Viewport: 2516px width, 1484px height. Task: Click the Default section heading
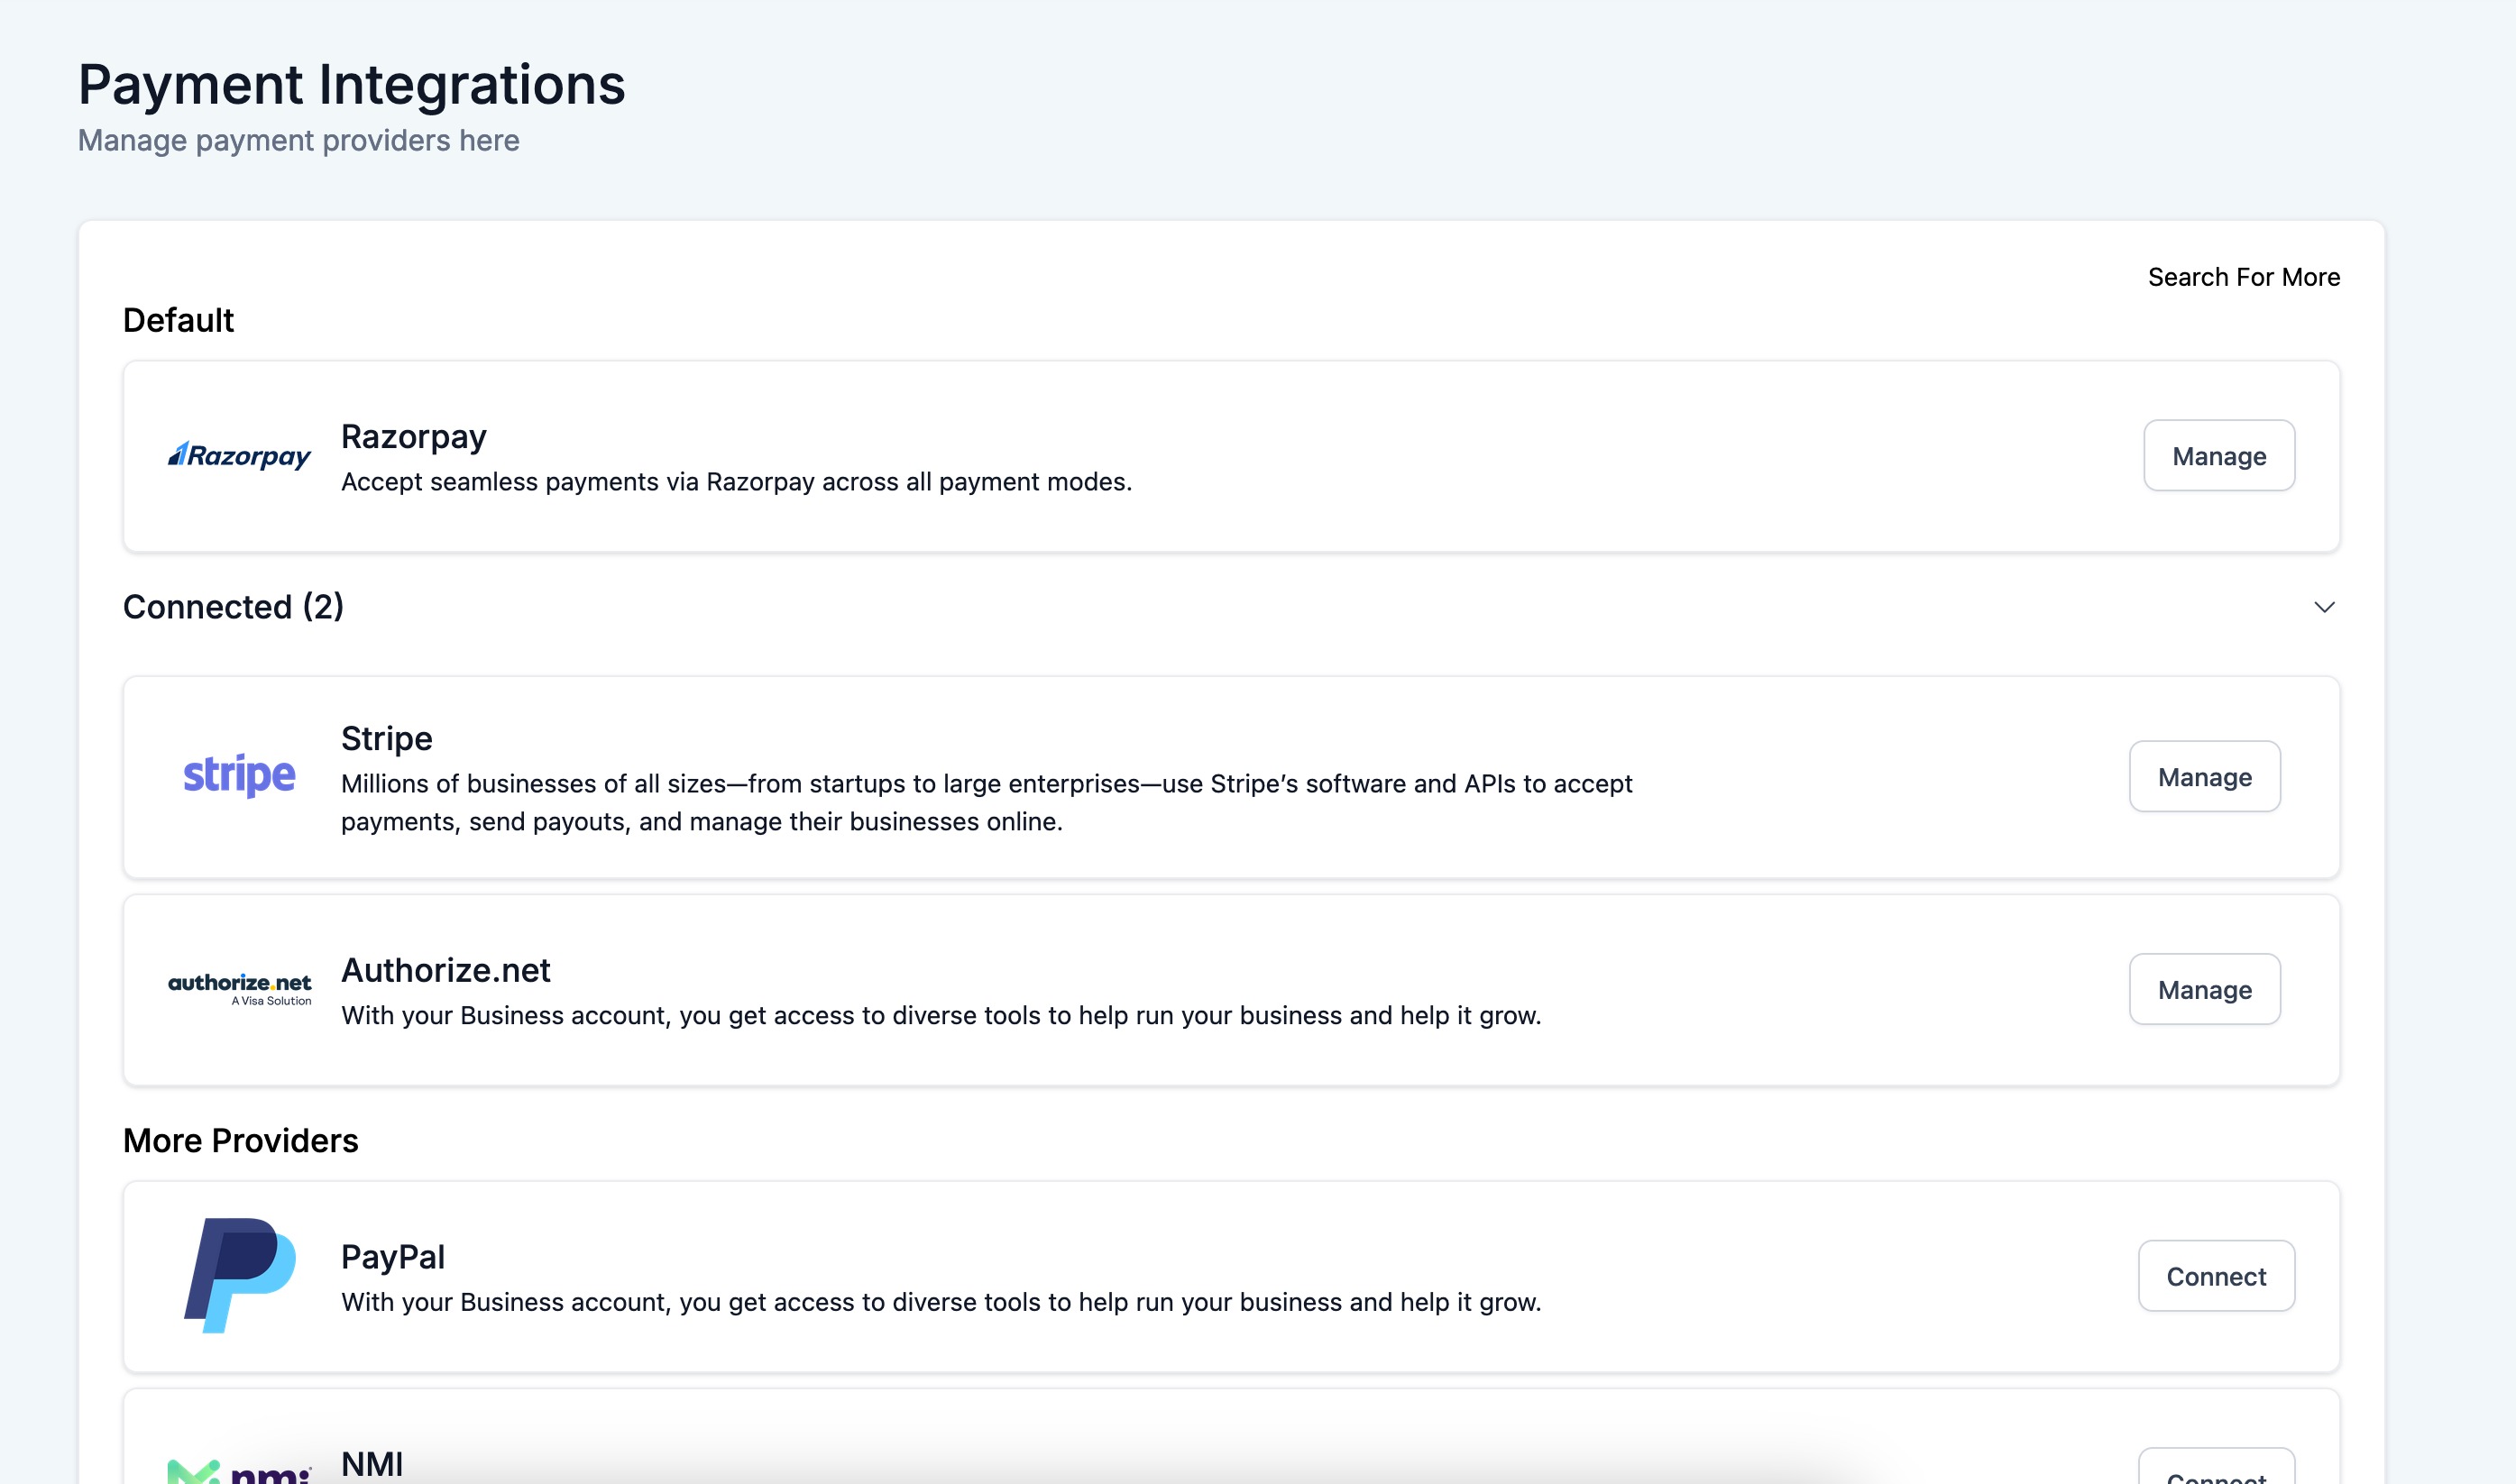(x=178, y=320)
